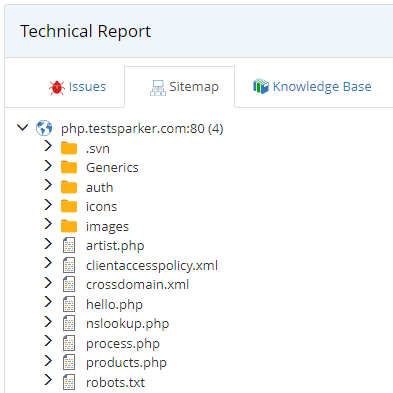The height and width of the screenshot is (393, 393).
Task: Expand the clientaccesspolicy.xml node
Action: tap(48, 263)
